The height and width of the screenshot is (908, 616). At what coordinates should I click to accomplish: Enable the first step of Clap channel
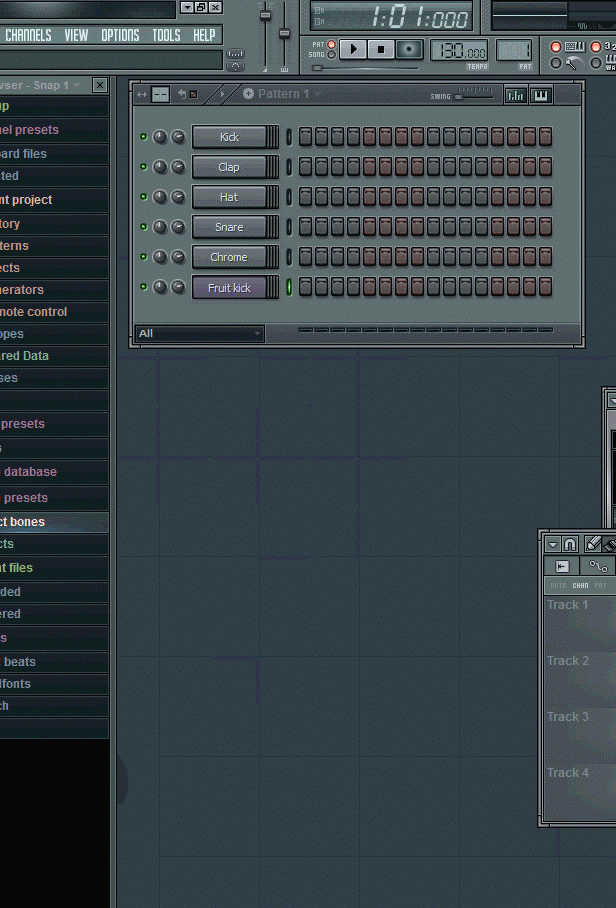pyautogui.click(x=306, y=167)
